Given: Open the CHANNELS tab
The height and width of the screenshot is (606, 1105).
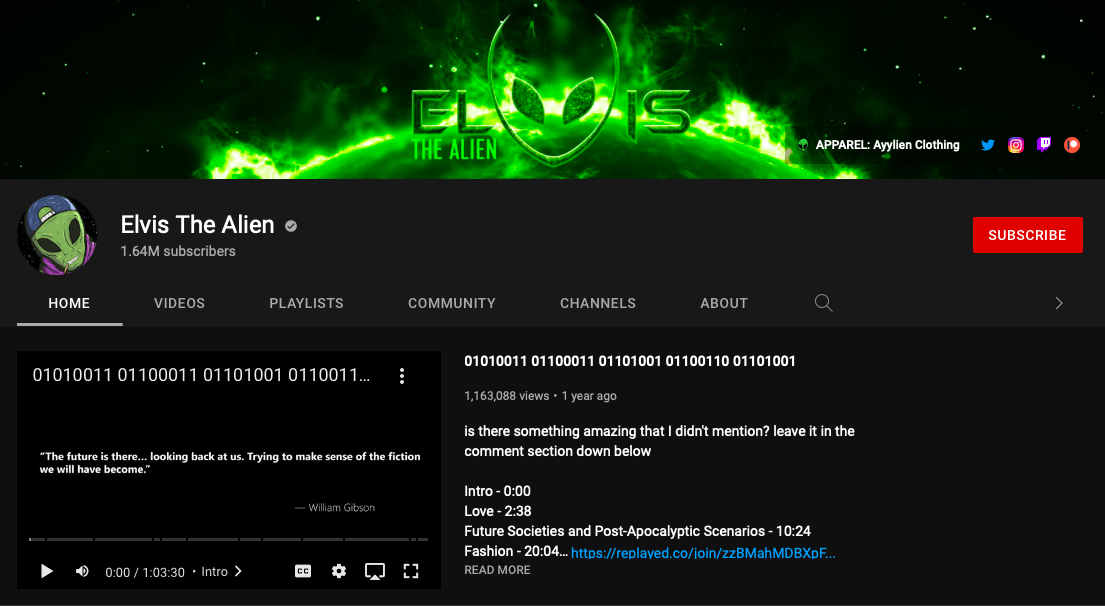Looking at the screenshot, I should tap(598, 304).
